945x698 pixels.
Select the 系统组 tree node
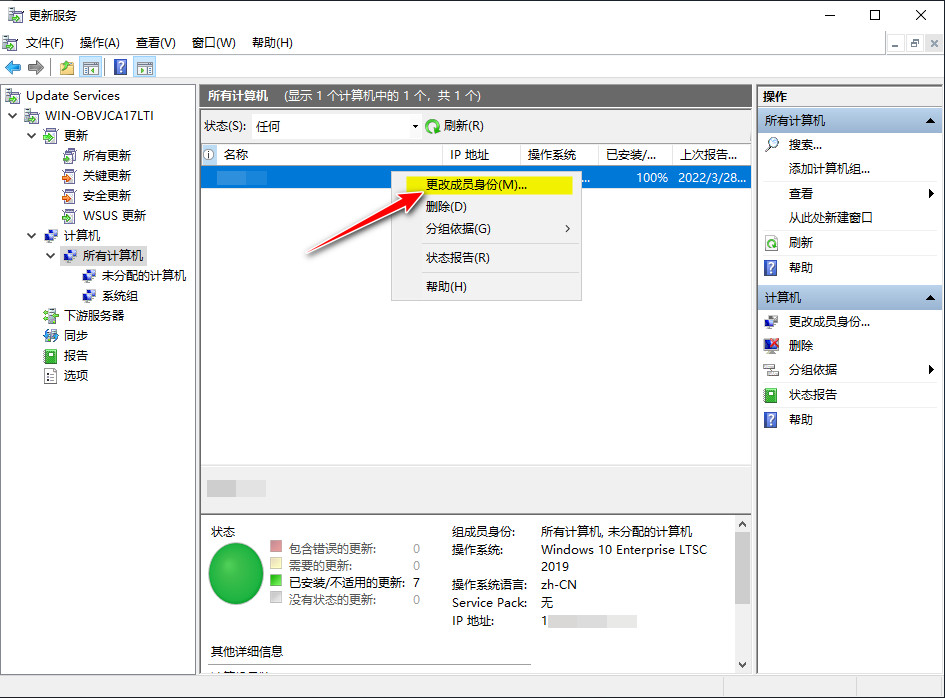click(x=120, y=296)
